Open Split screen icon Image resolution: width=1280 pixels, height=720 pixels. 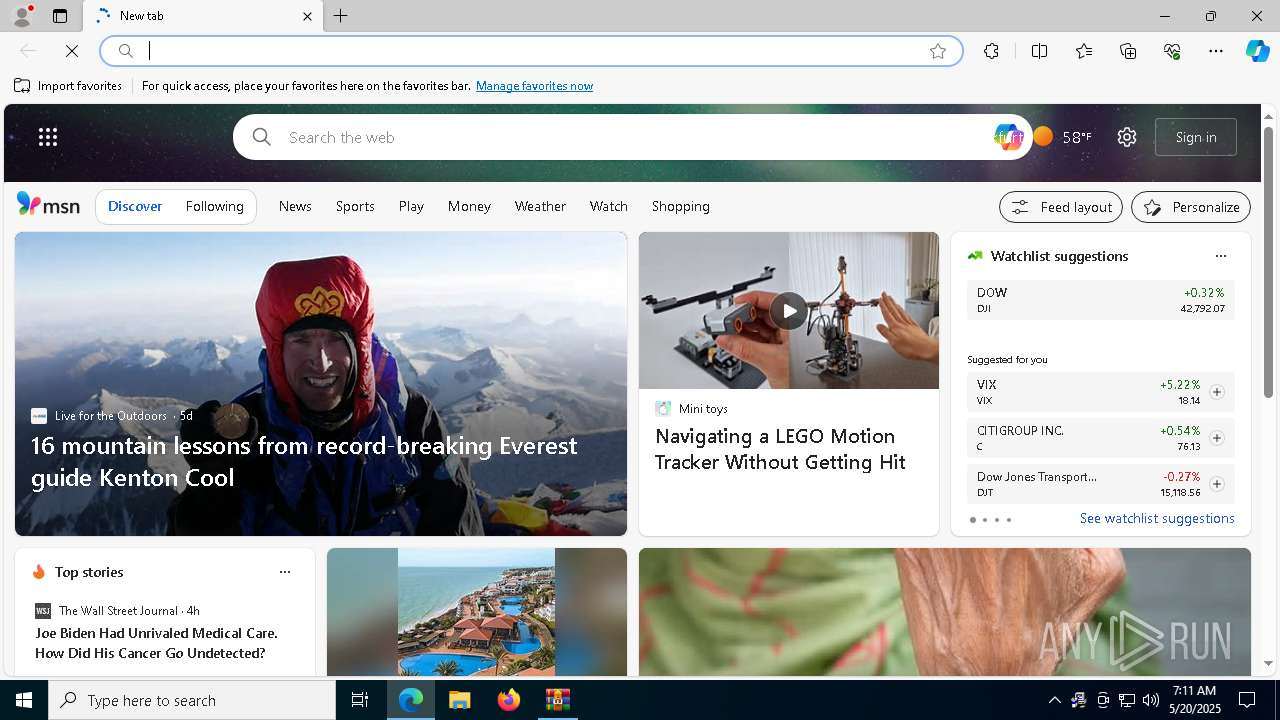click(x=1039, y=51)
